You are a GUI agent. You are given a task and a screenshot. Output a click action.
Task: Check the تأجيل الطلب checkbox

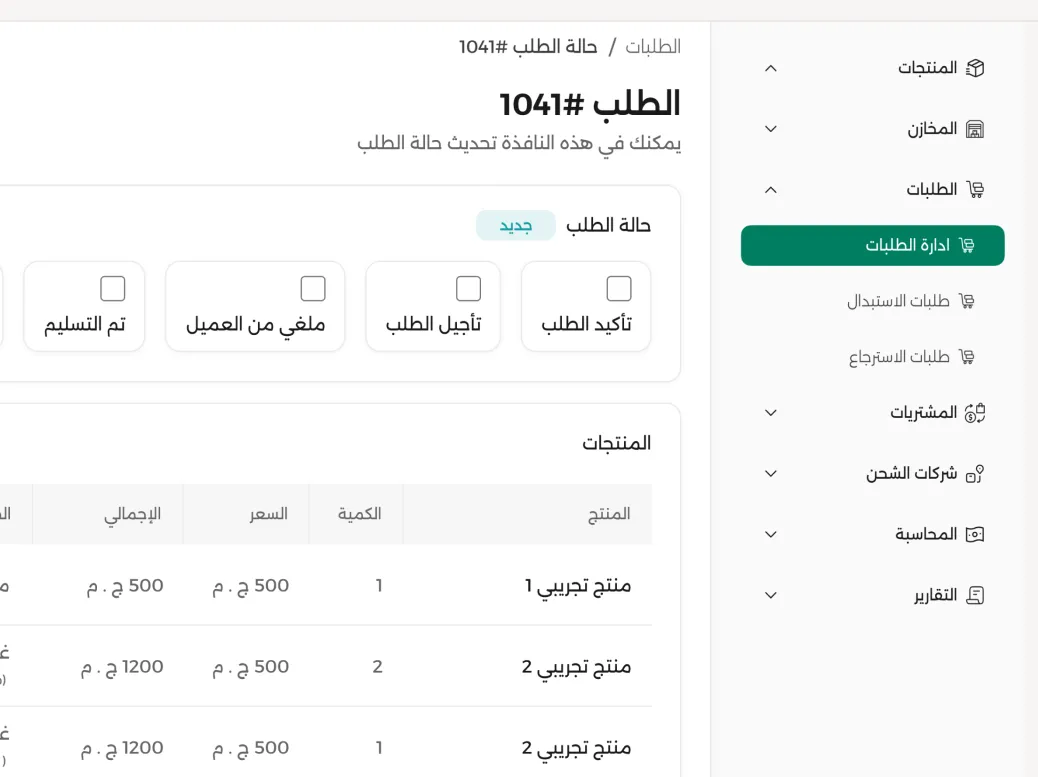pyautogui.click(x=467, y=287)
